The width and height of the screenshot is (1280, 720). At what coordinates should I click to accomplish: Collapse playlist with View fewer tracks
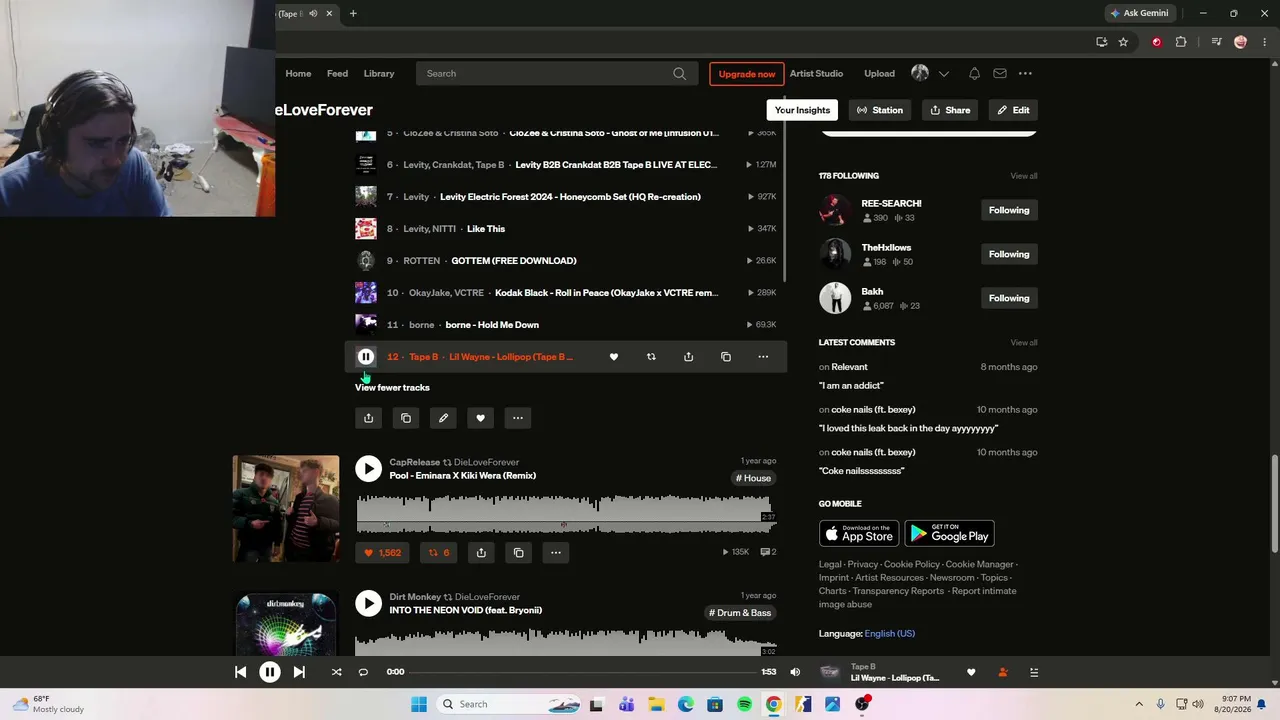[392, 388]
